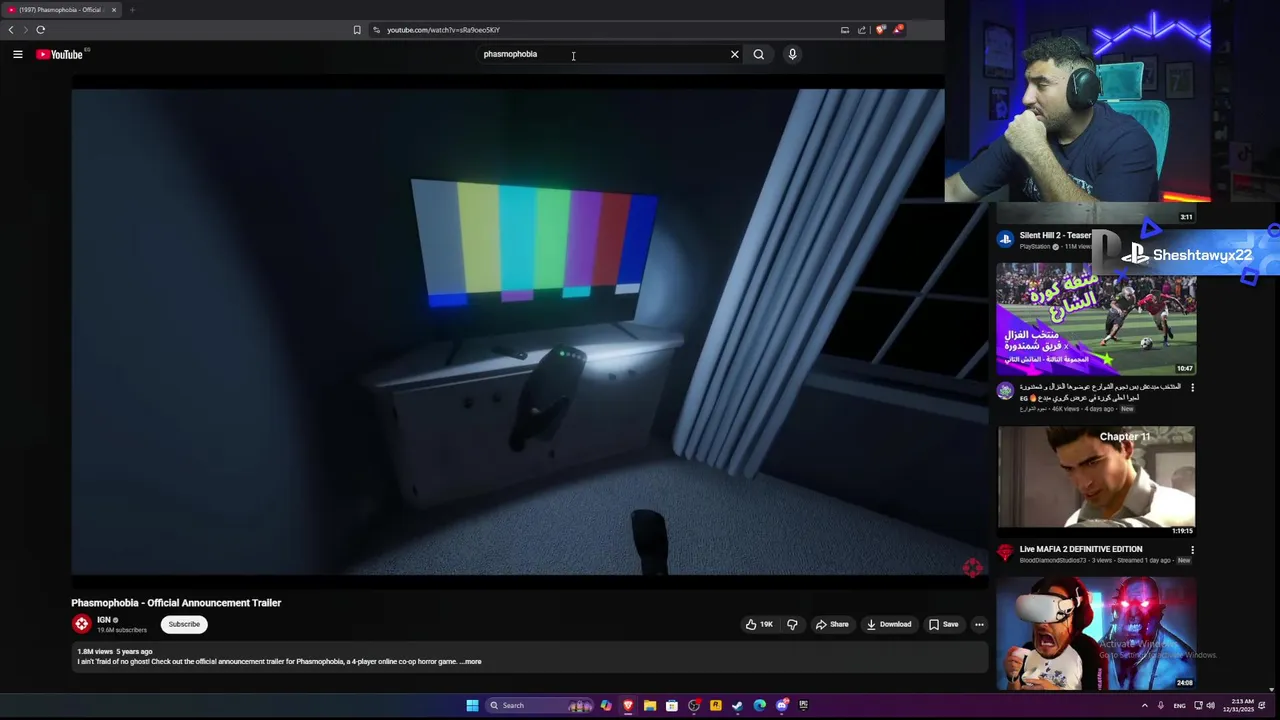Open Microsoft Edge from the taskbar

click(x=760, y=705)
